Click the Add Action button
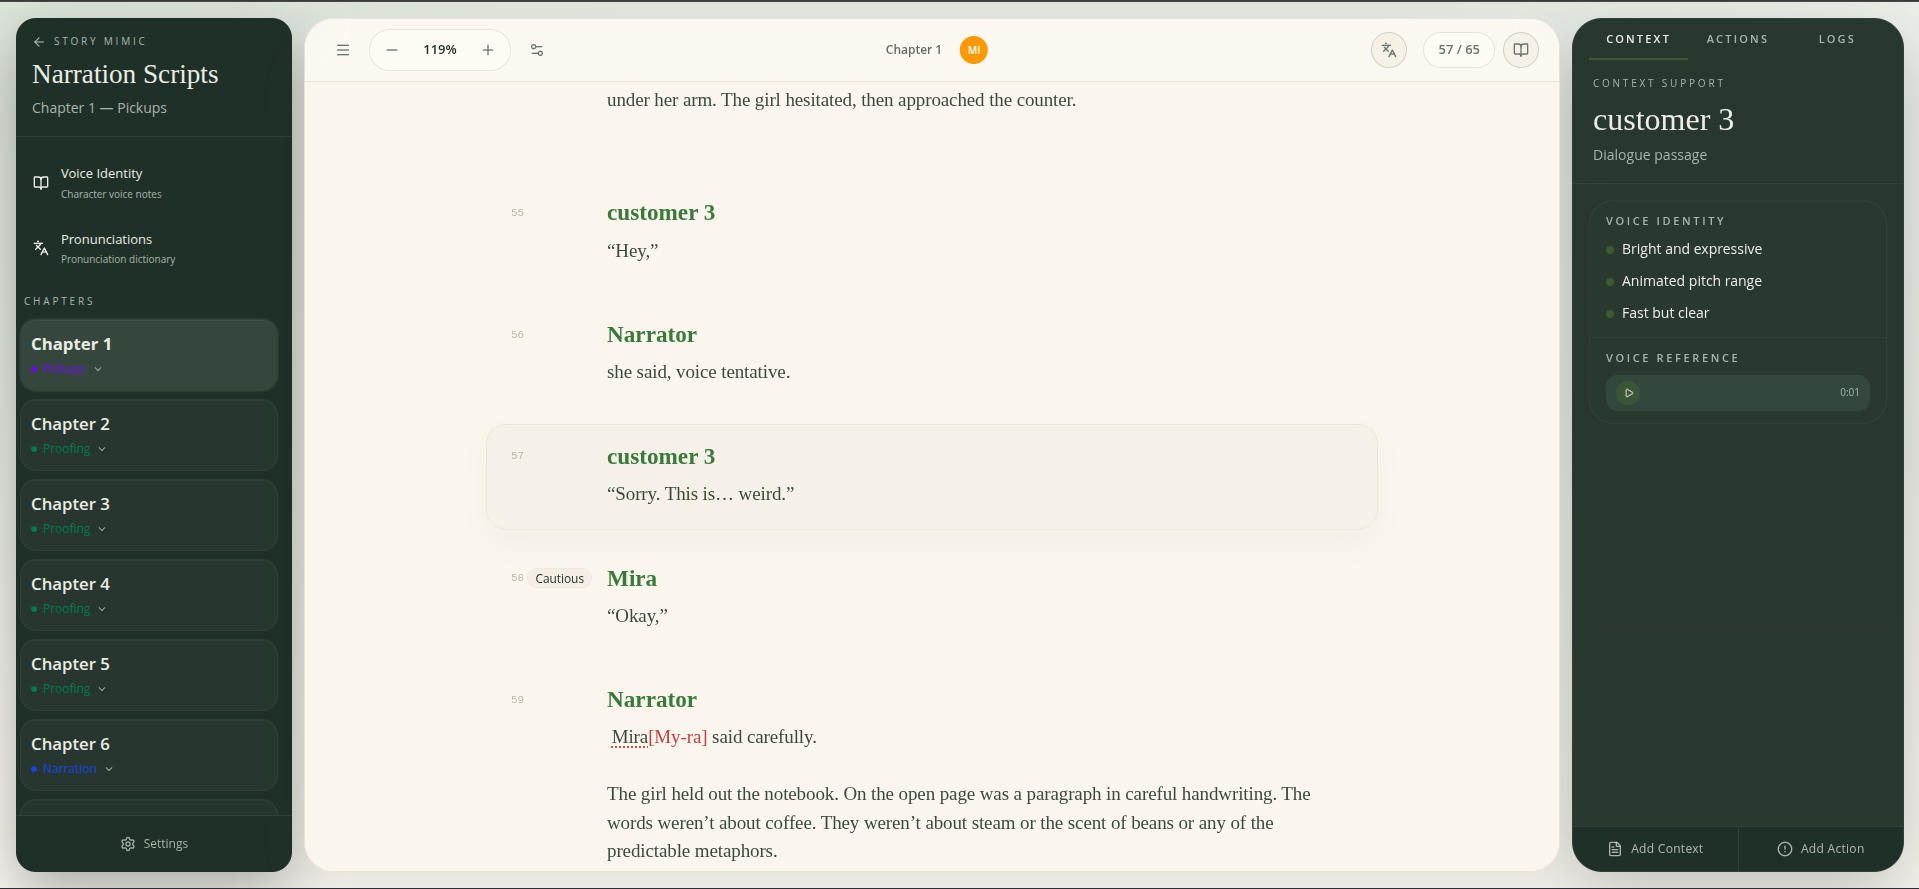 pyautogui.click(x=1820, y=849)
